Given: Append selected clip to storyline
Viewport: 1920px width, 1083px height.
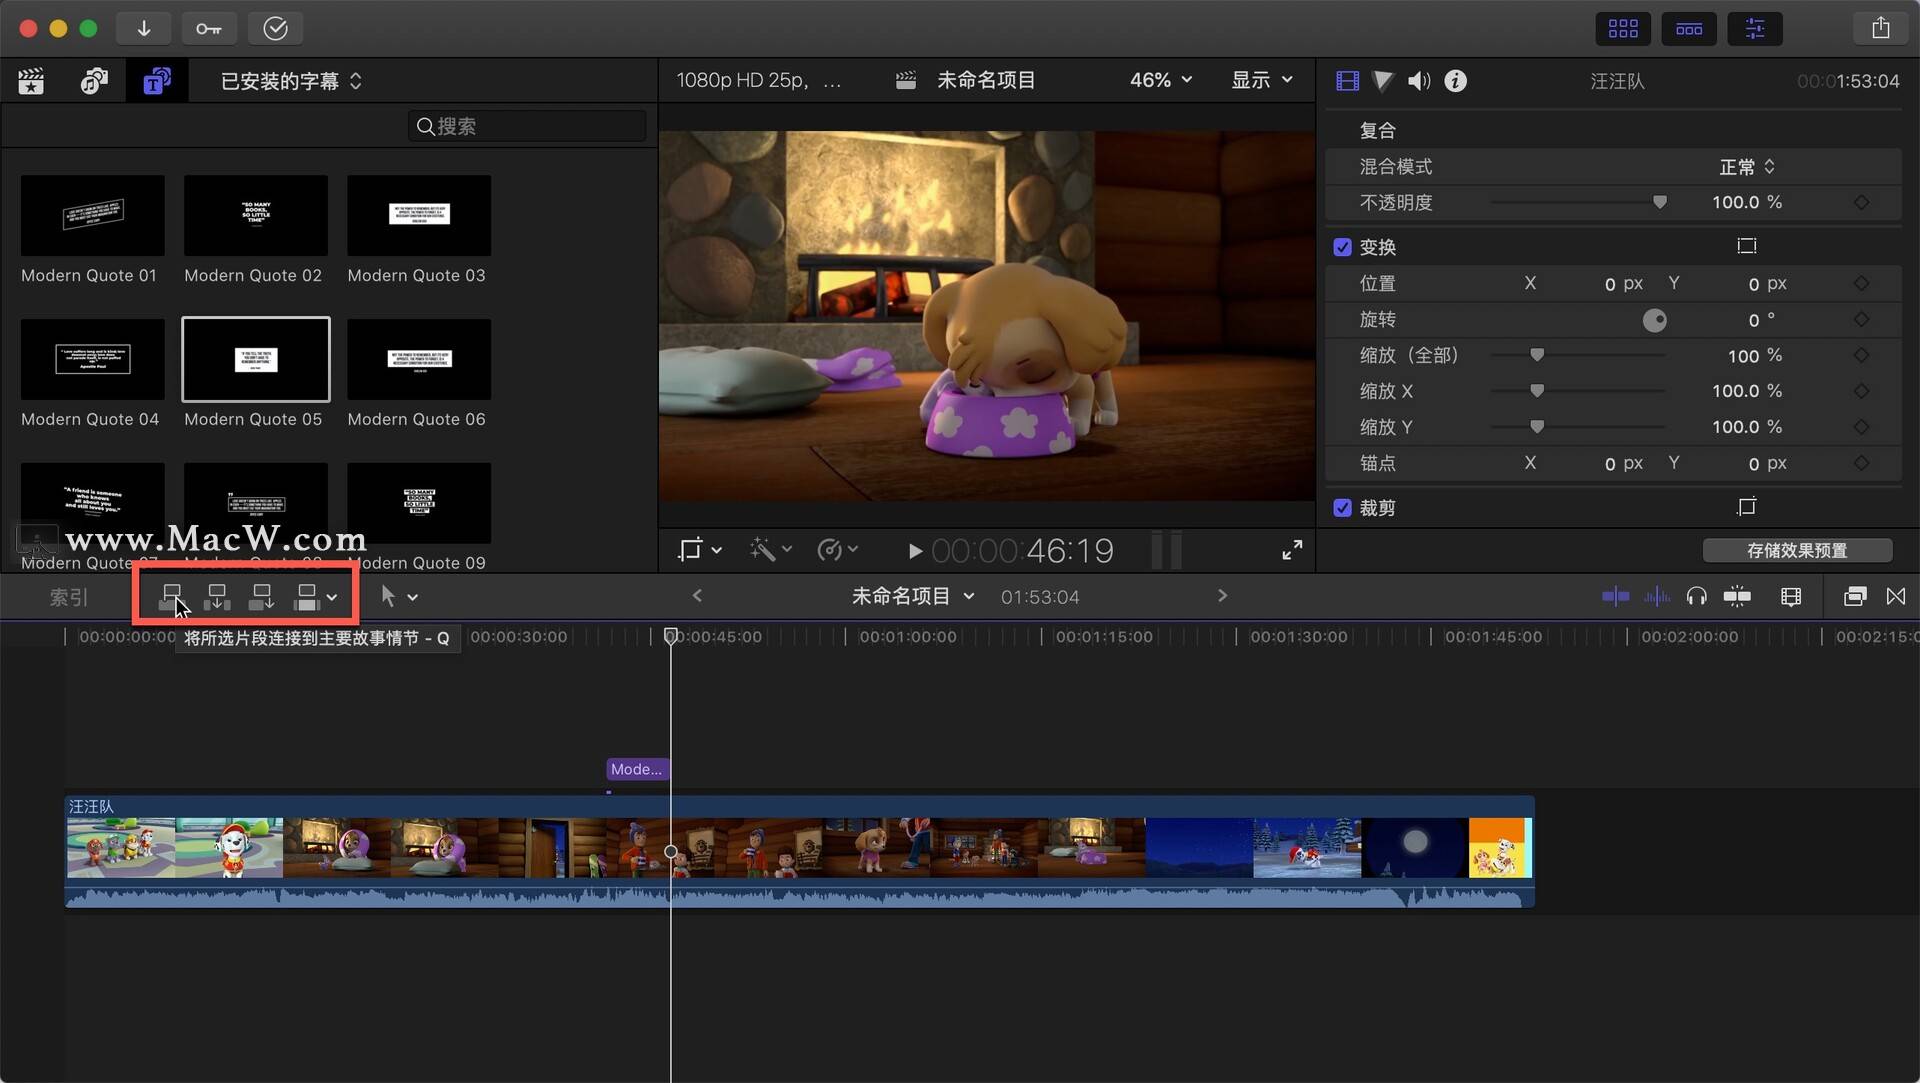Looking at the screenshot, I should pyautogui.click(x=262, y=597).
